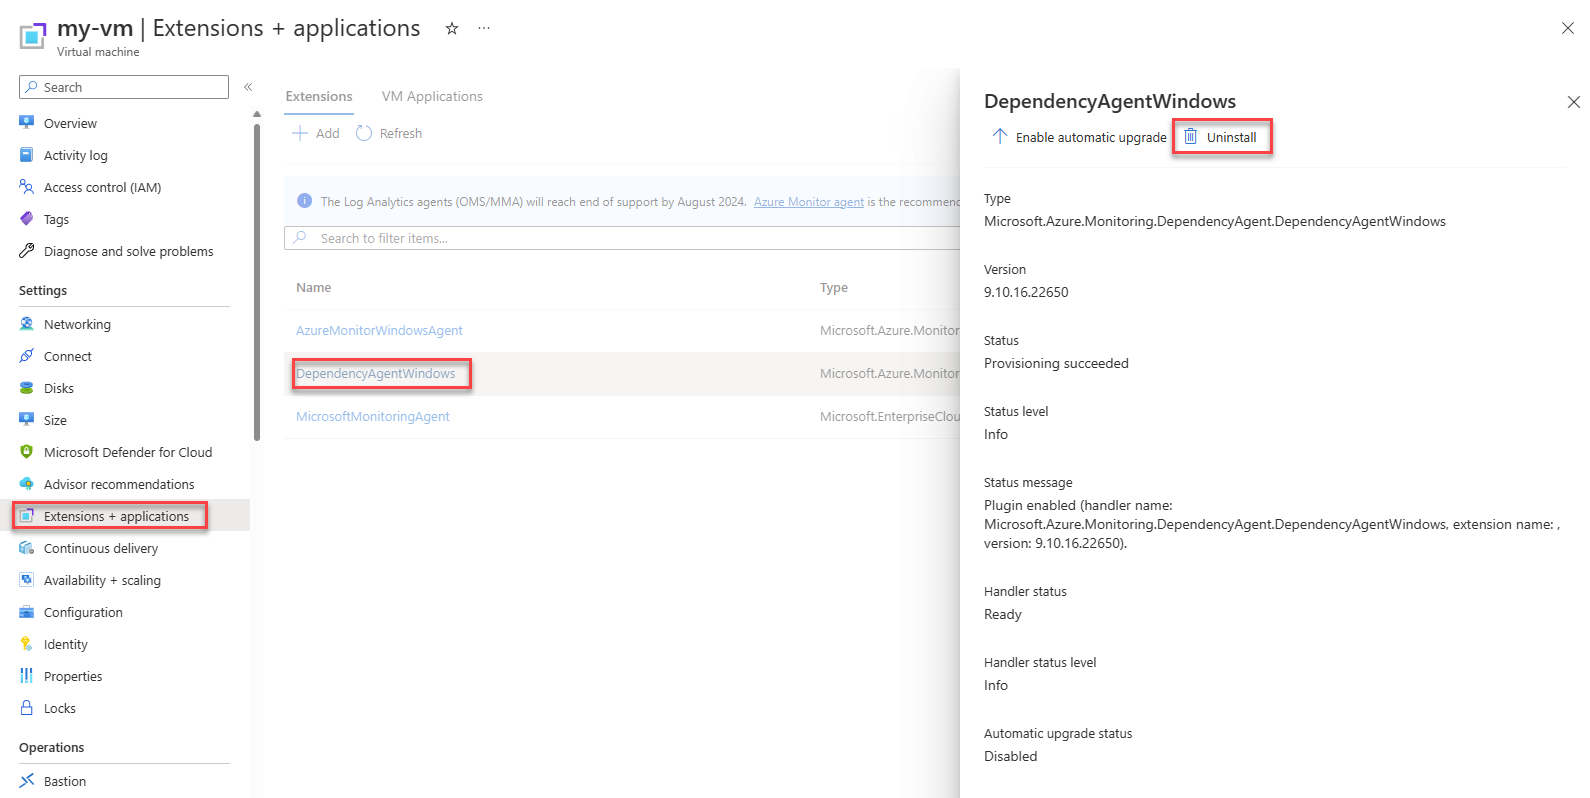Go to Access control (IAM) in sidebar
This screenshot has width=1590, height=798.
coord(102,187)
